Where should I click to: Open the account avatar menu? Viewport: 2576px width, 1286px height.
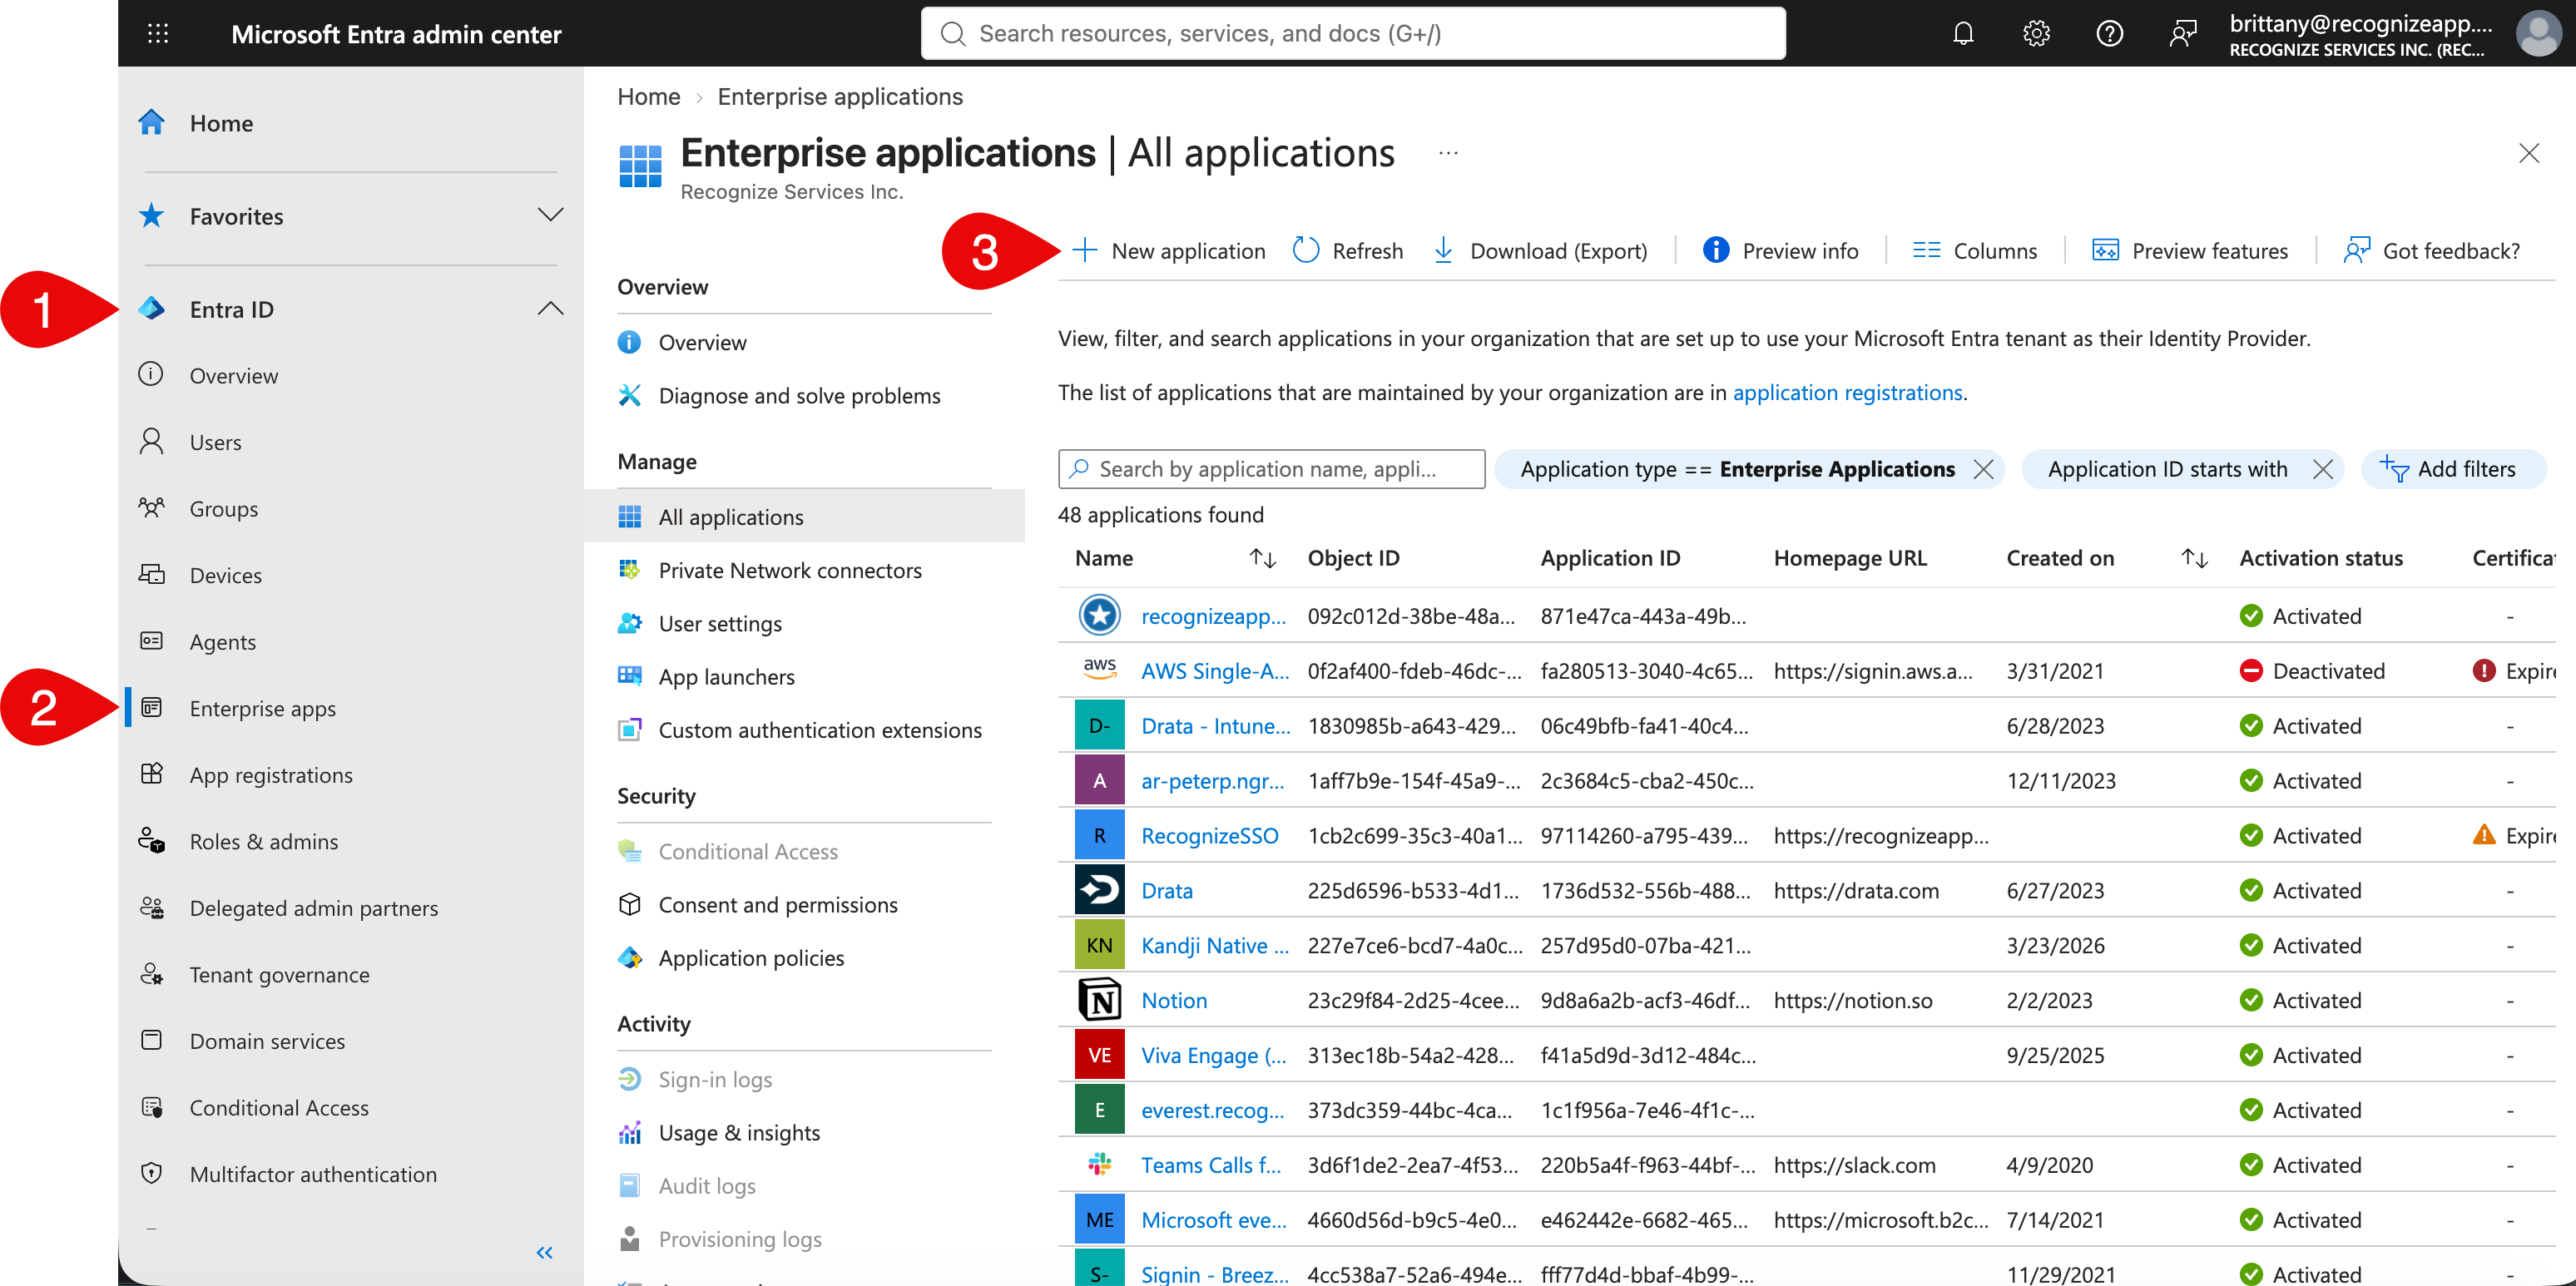[2538, 34]
